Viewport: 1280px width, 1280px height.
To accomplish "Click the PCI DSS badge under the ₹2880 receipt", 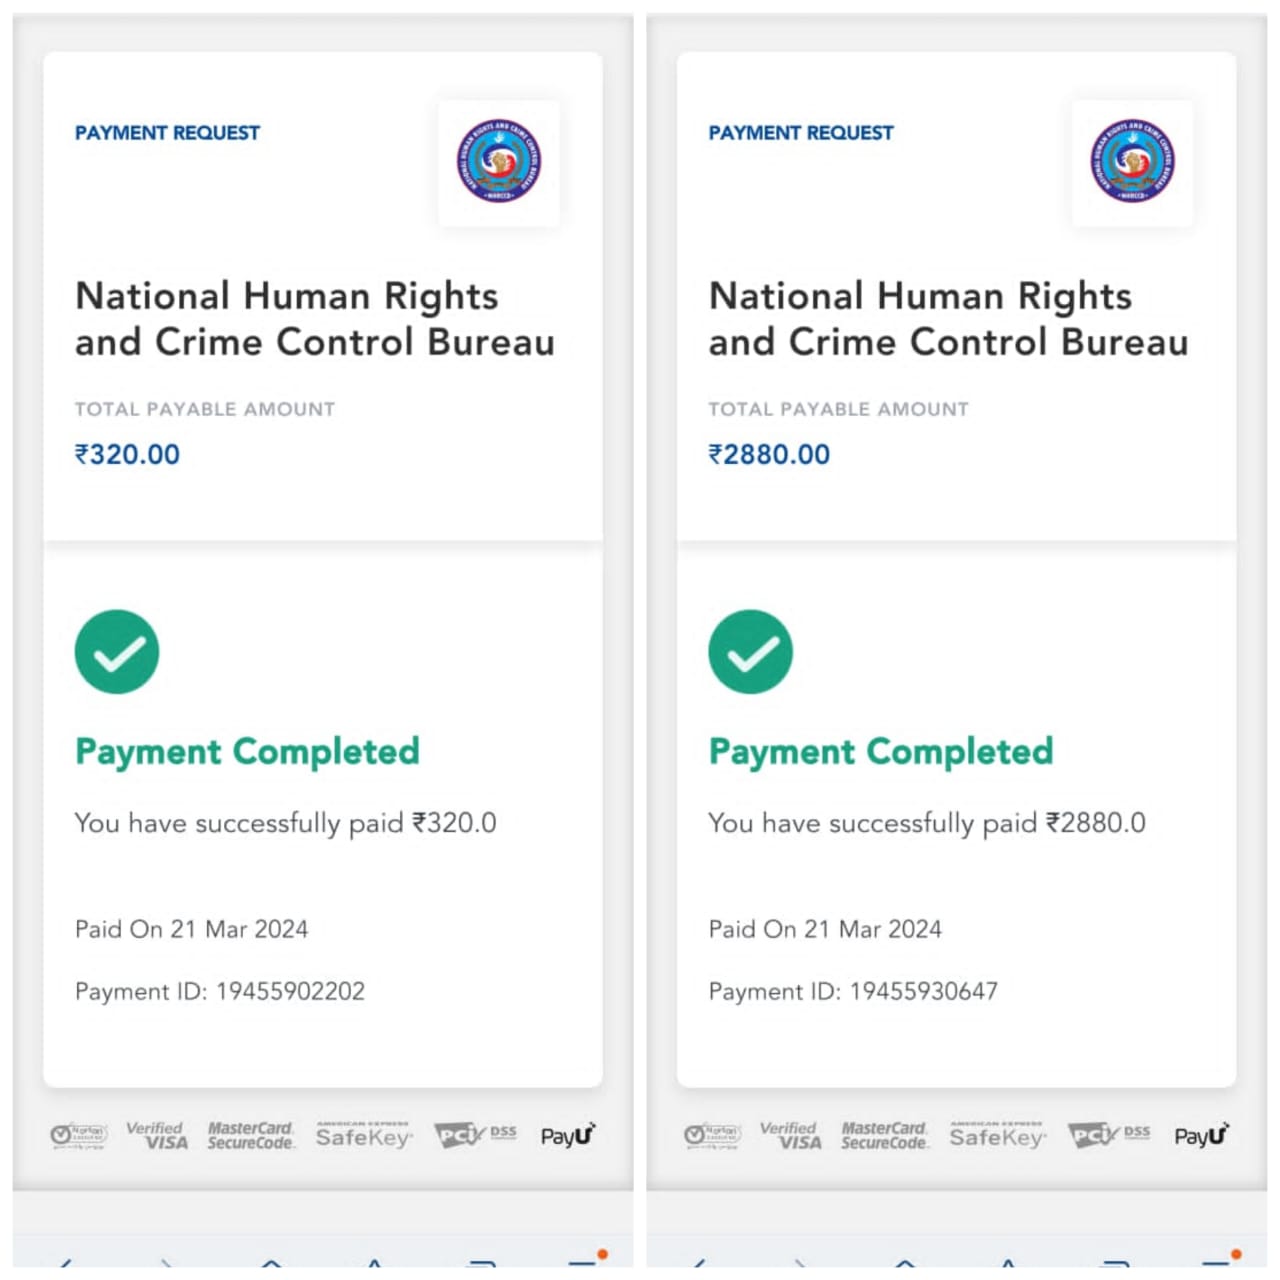I will click(1108, 1135).
